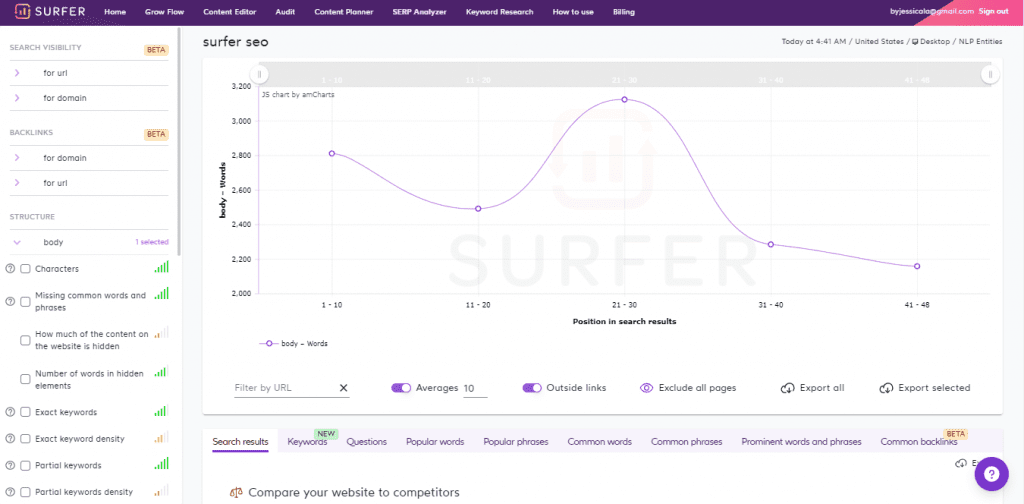Click help icon next to Exact keywords

(10, 413)
